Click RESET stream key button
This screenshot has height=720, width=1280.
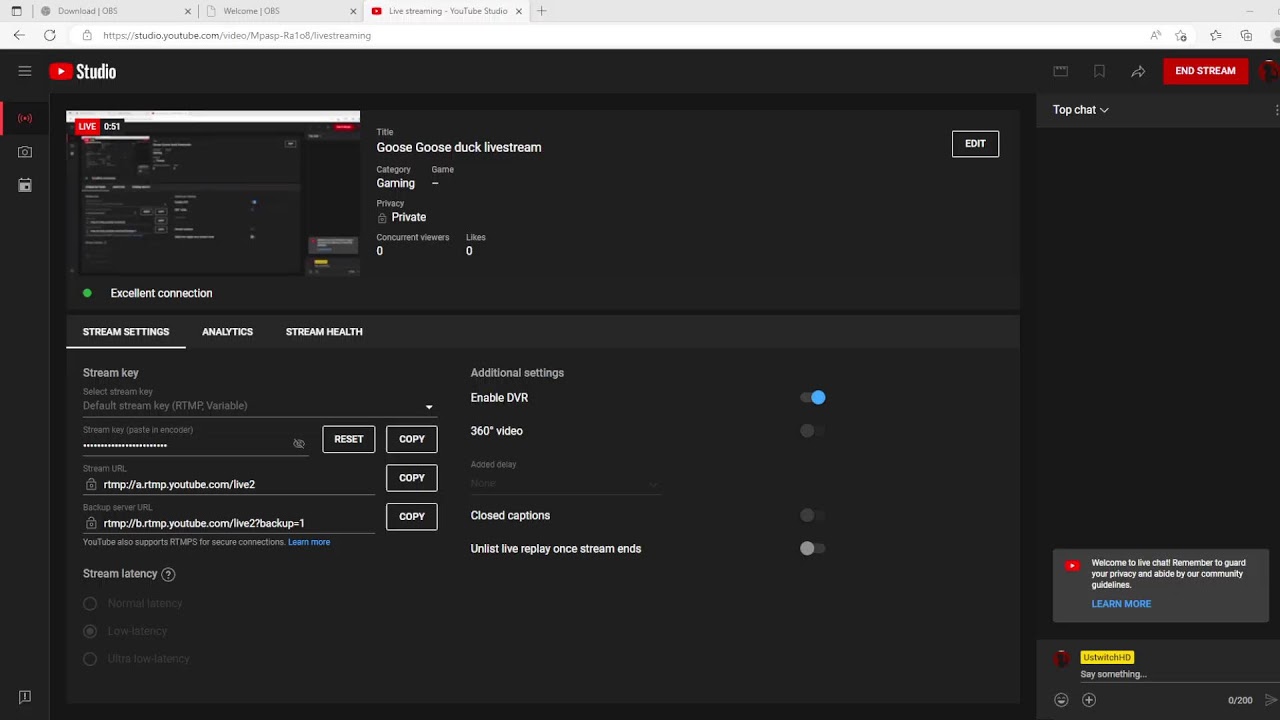[349, 439]
